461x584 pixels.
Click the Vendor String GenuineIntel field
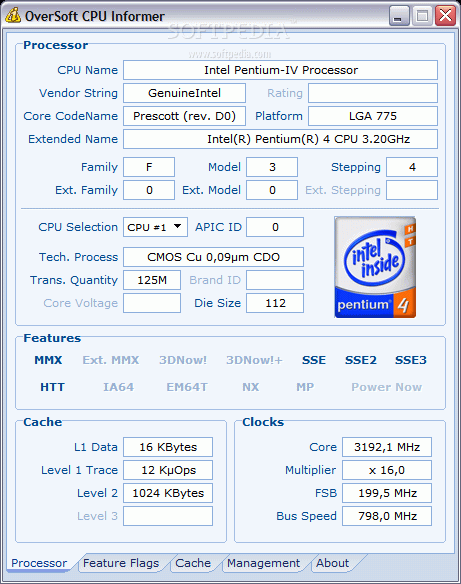[184, 93]
